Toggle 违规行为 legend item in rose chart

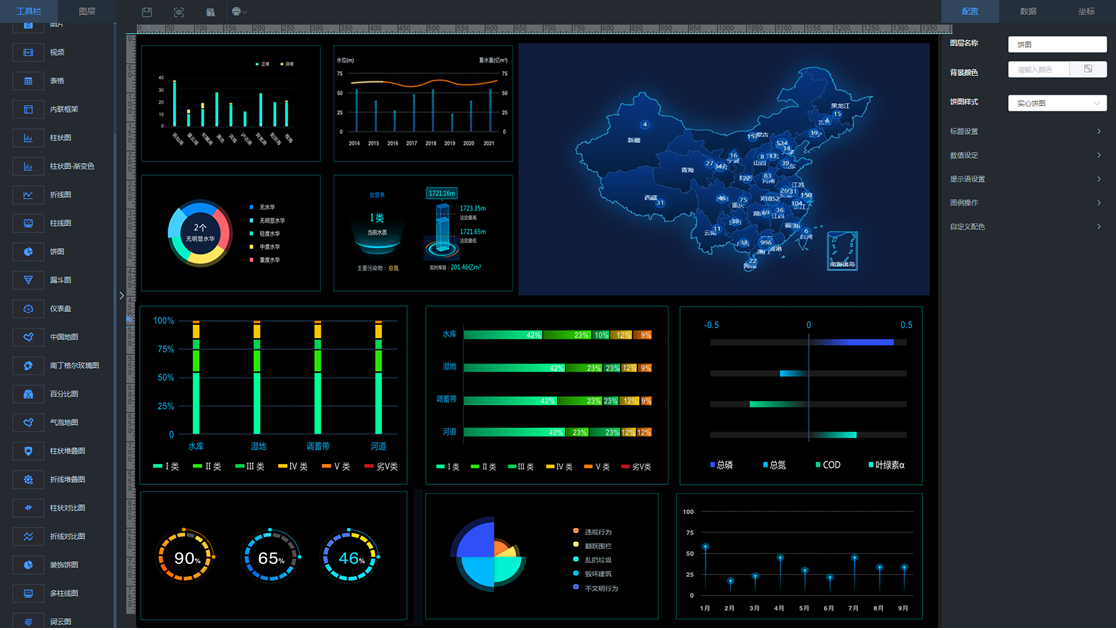click(596, 532)
